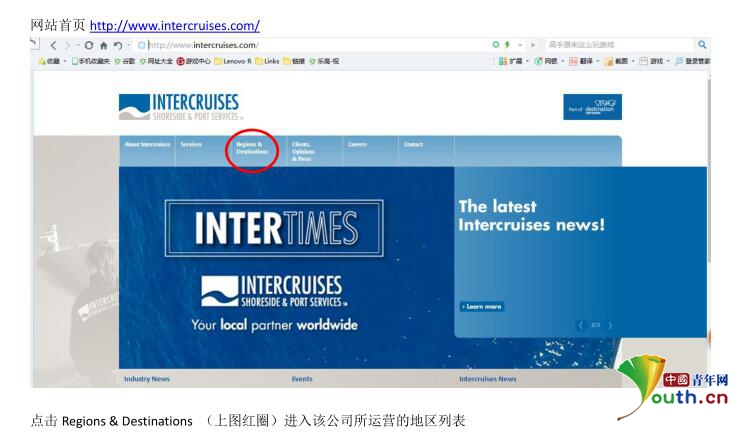Open the About Intercruises menu item
This screenshot has height=435, width=753.
tap(147, 144)
